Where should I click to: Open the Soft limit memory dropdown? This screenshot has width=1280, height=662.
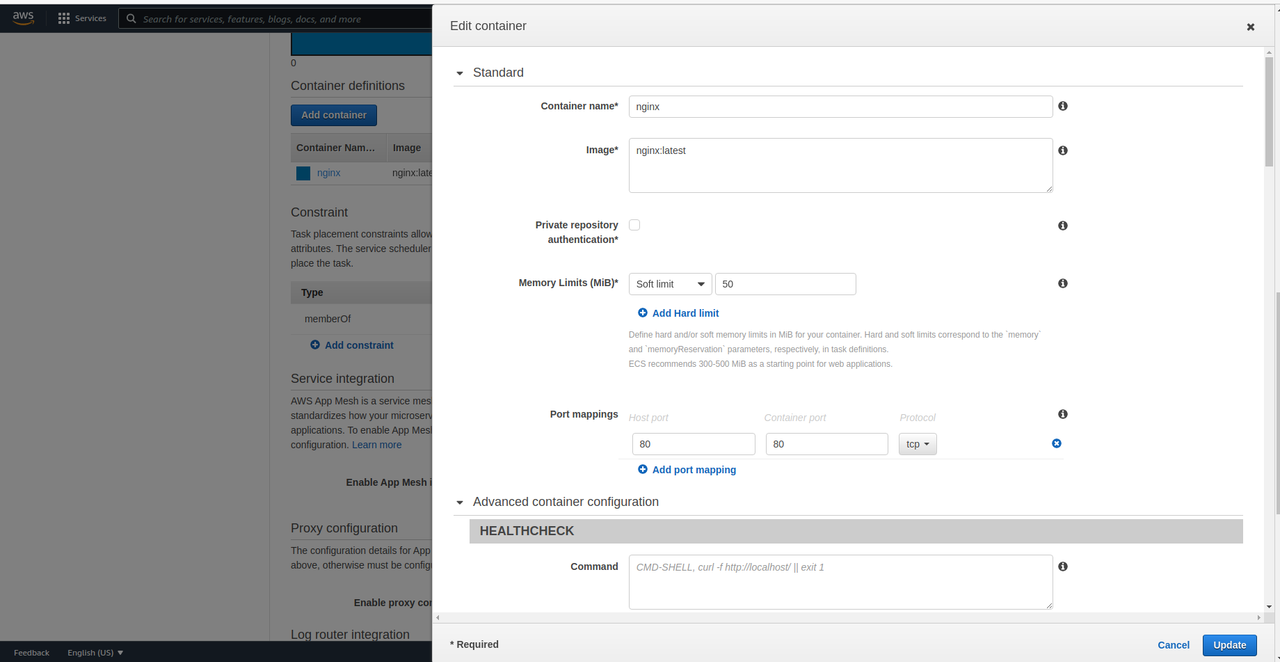(670, 284)
